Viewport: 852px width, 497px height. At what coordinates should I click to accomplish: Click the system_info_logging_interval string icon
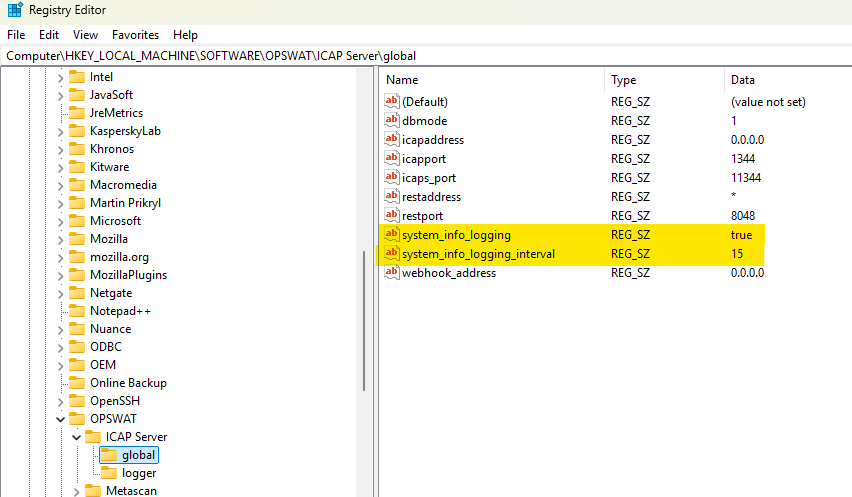[391, 253]
